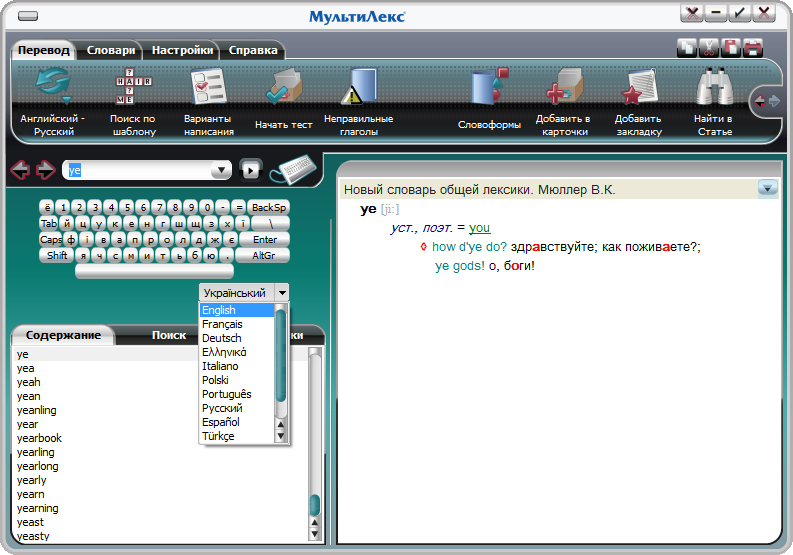Select Español in language list

(x=237, y=422)
